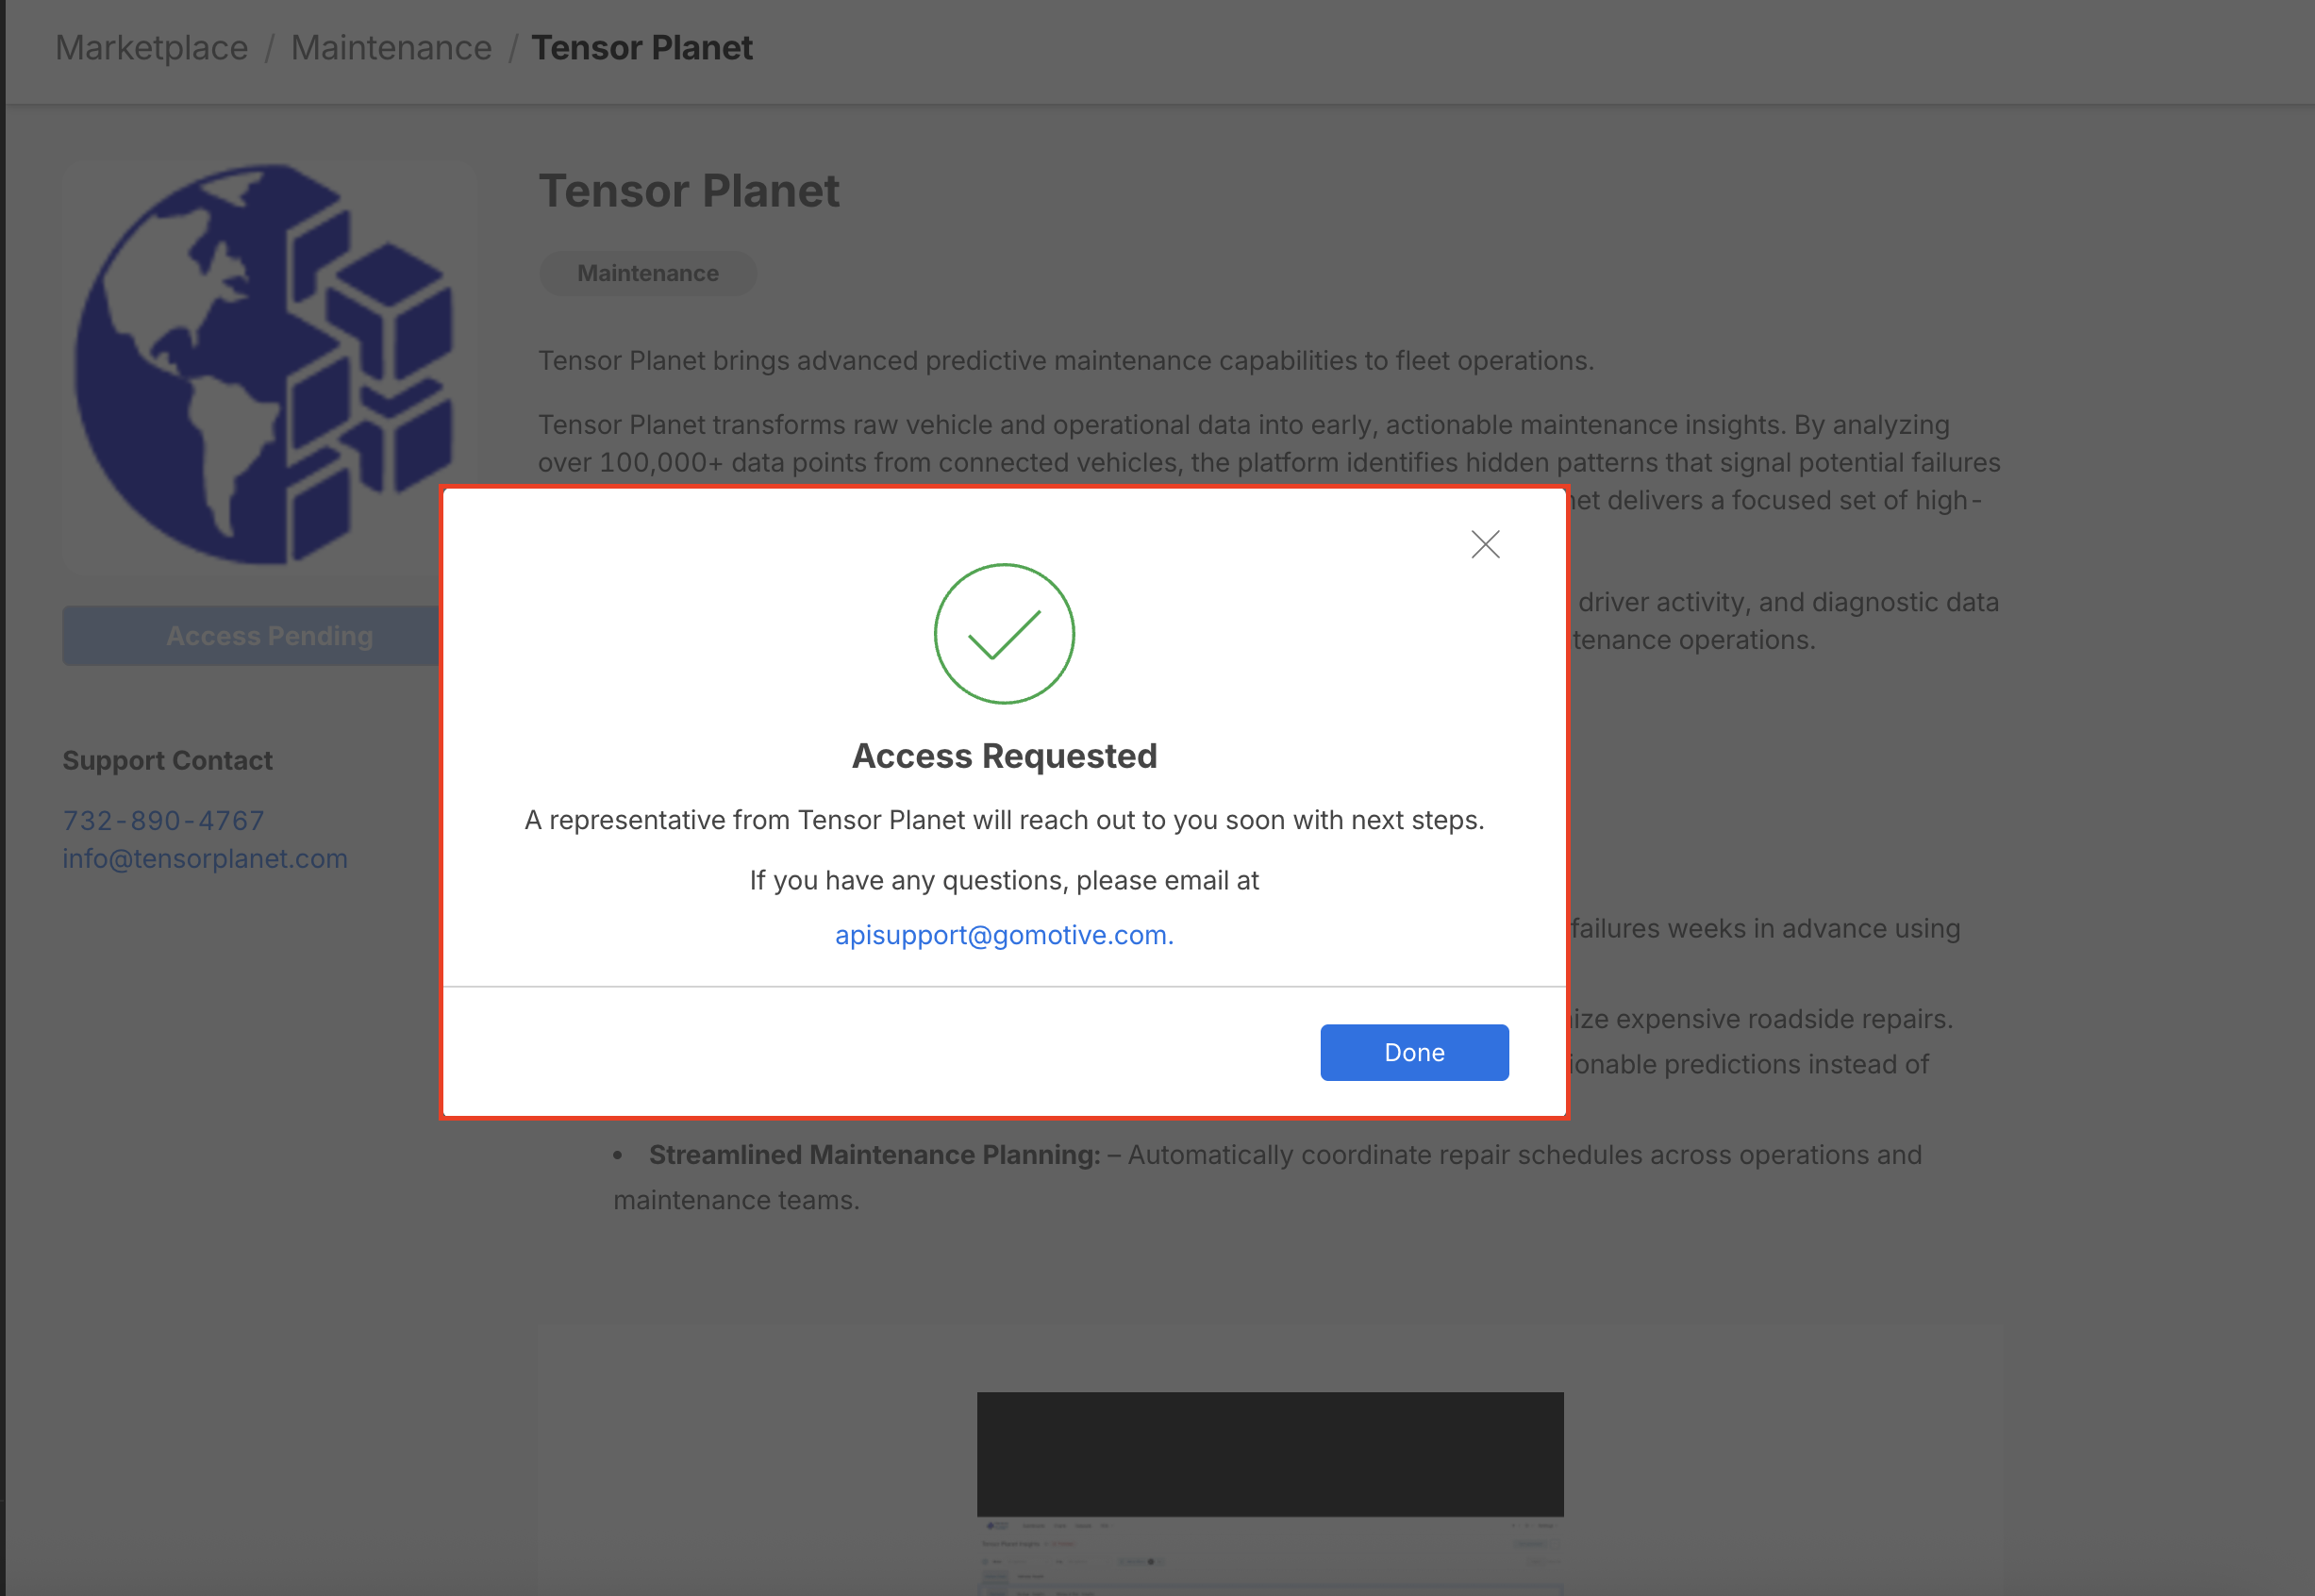Click the Access Pending button
The image size is (2315, 1596).
[x=250, y=636]
